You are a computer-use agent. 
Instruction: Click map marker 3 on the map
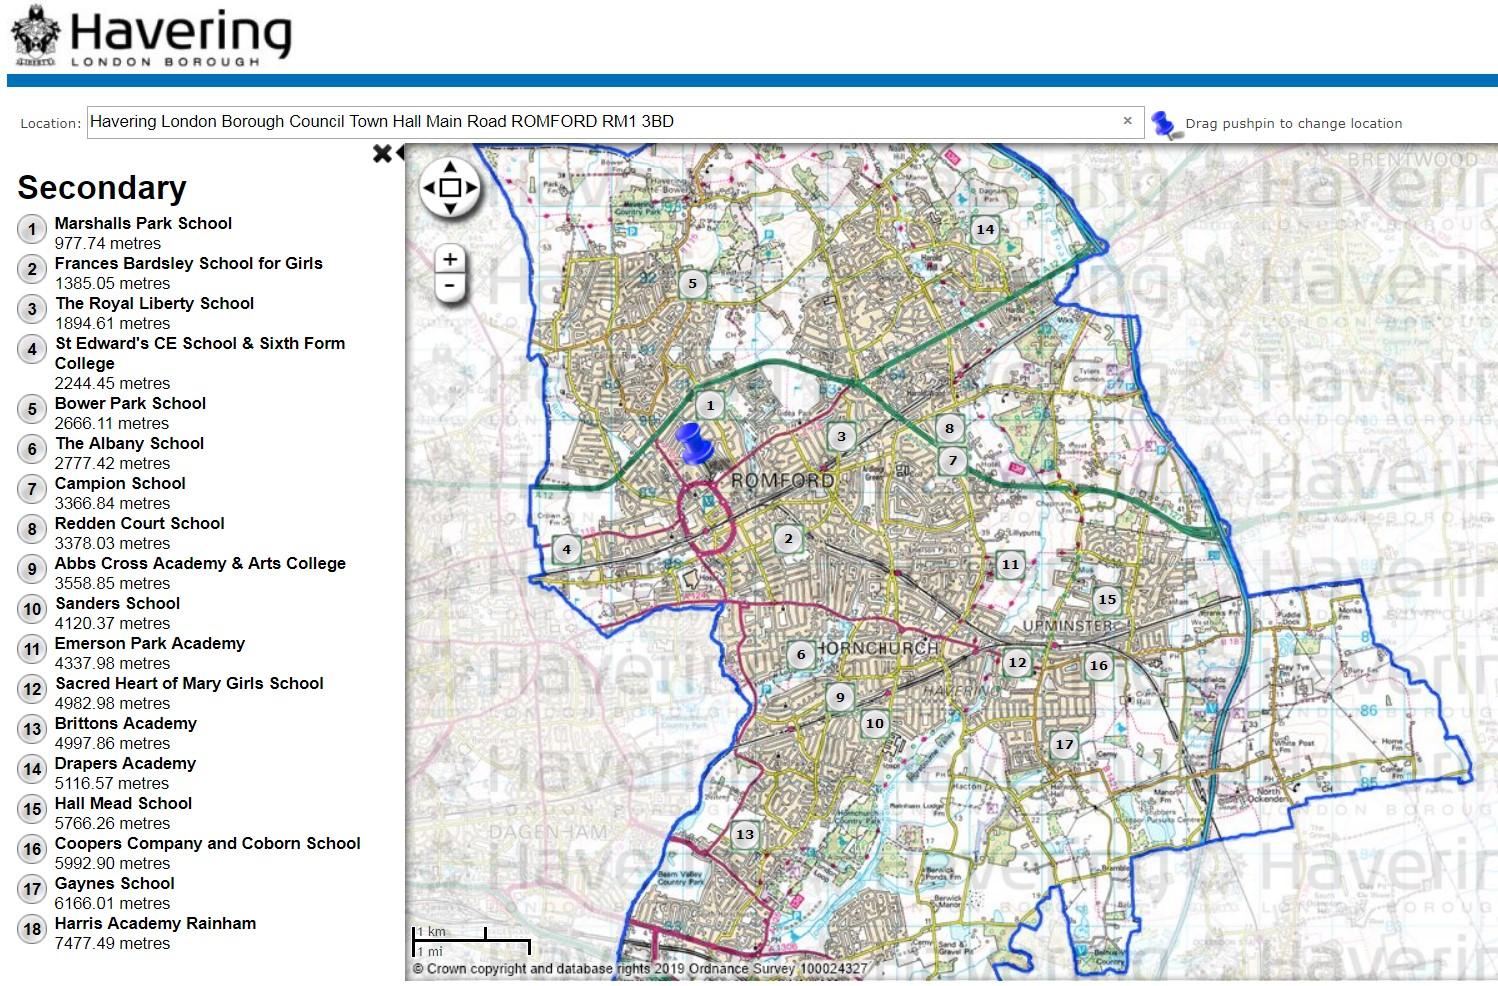841,436
